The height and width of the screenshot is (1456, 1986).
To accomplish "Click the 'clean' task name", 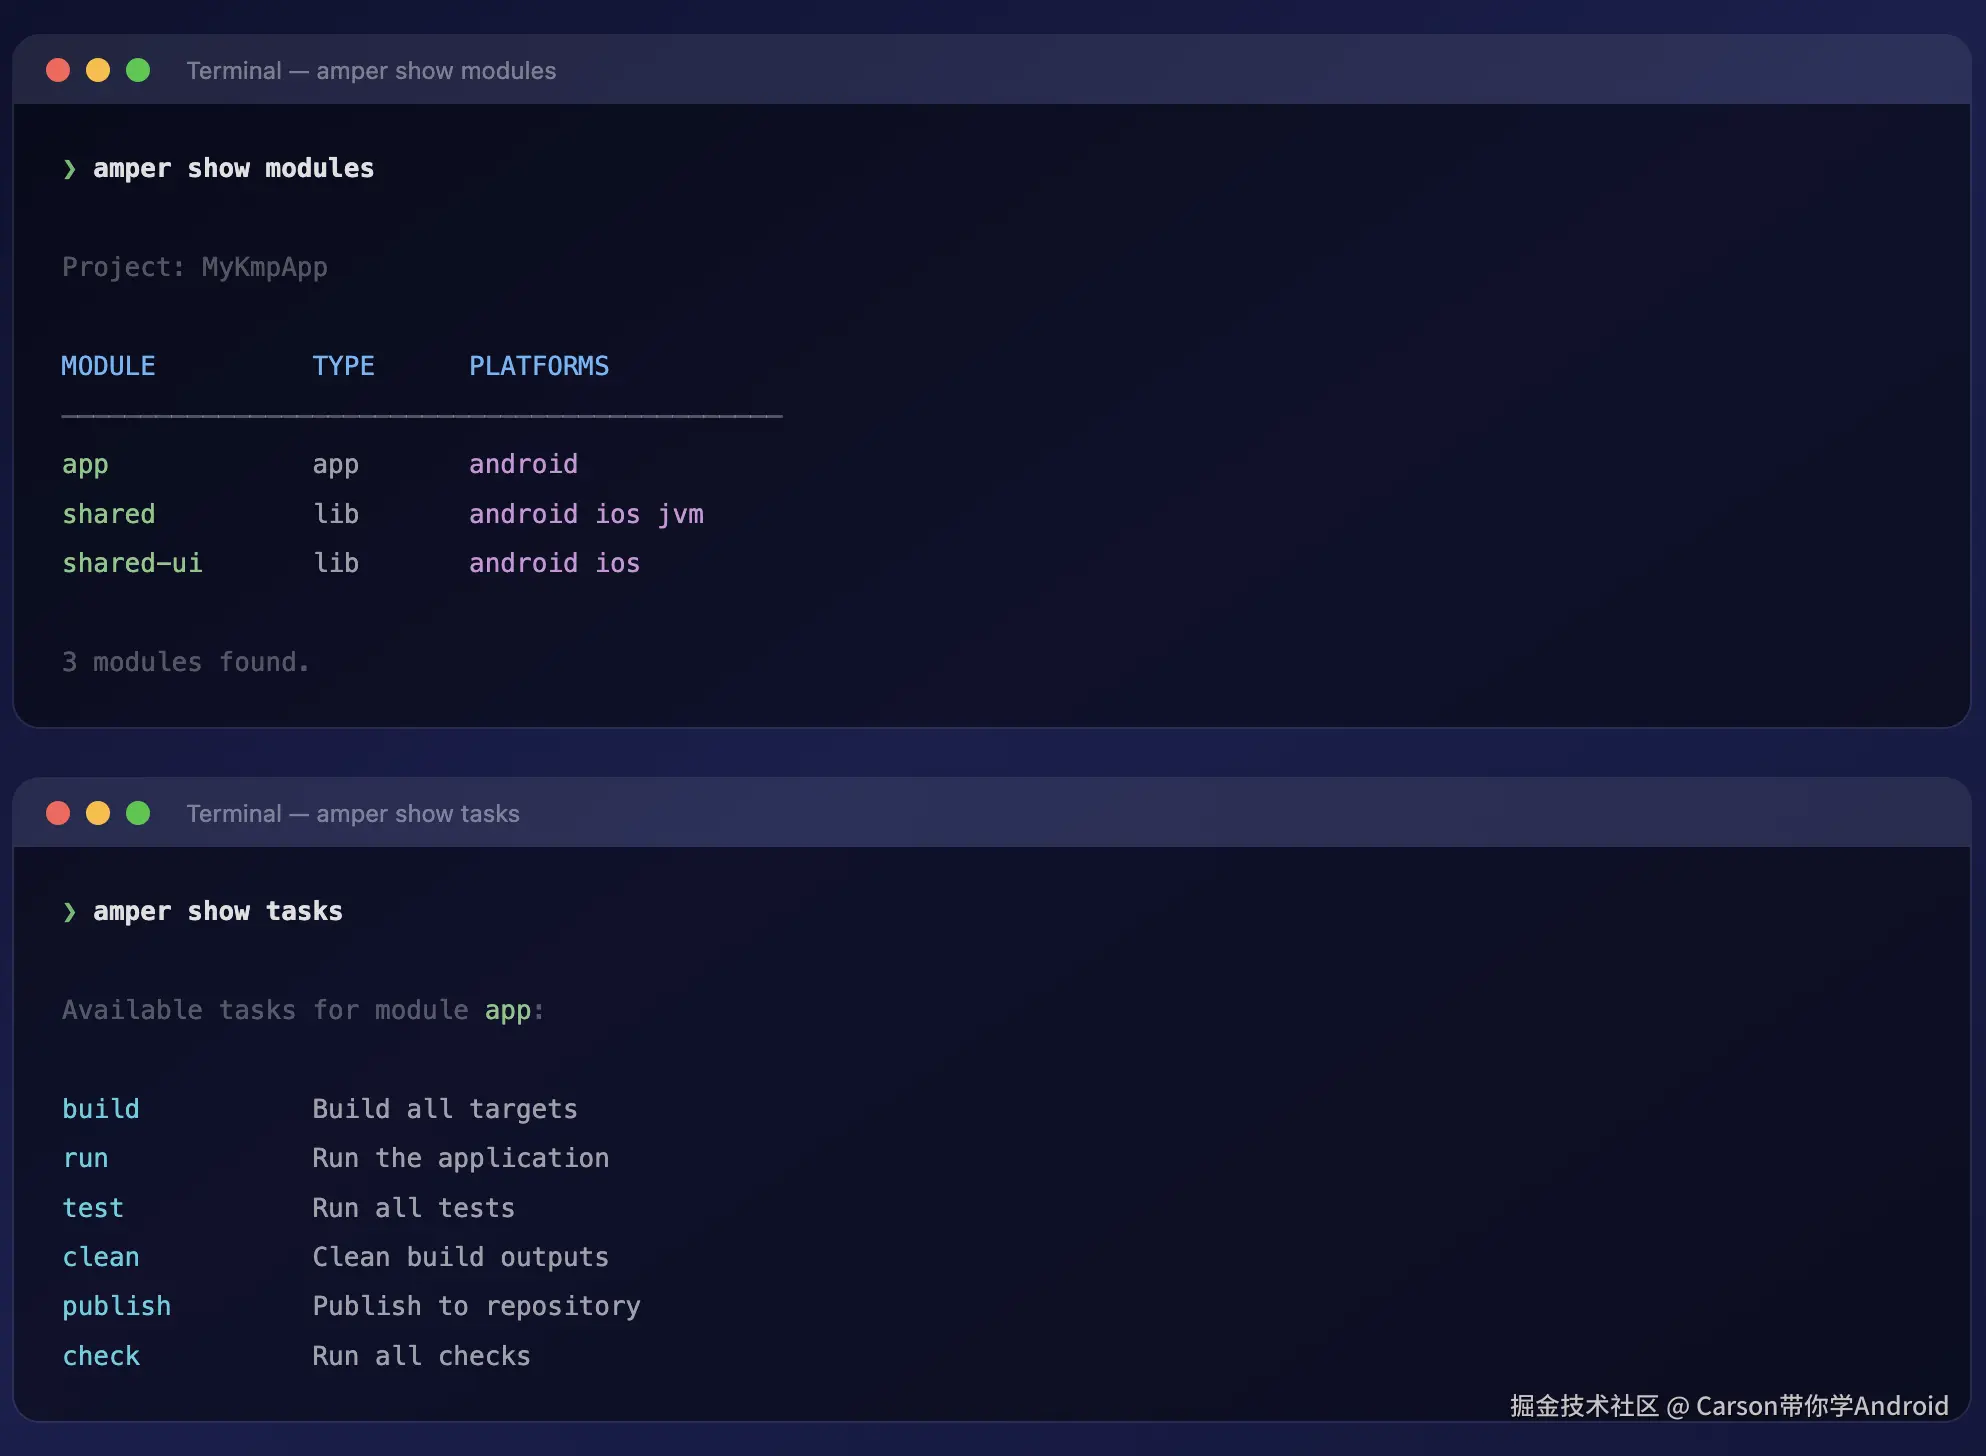I will click(x=101, y=1257).
